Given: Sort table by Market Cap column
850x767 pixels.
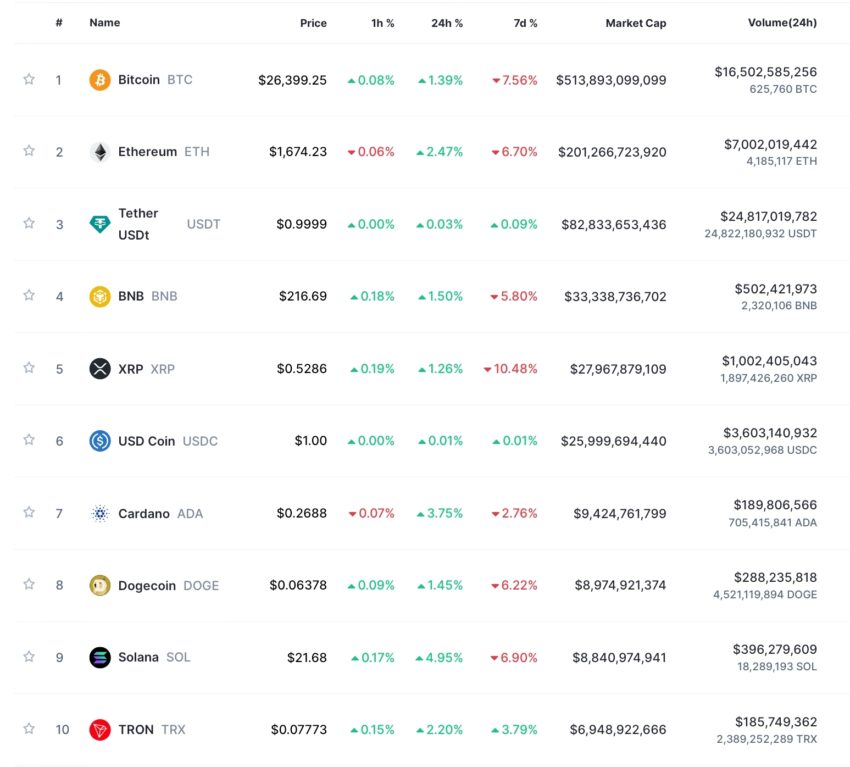Looking at the screenshot, I should pos(635,23).
